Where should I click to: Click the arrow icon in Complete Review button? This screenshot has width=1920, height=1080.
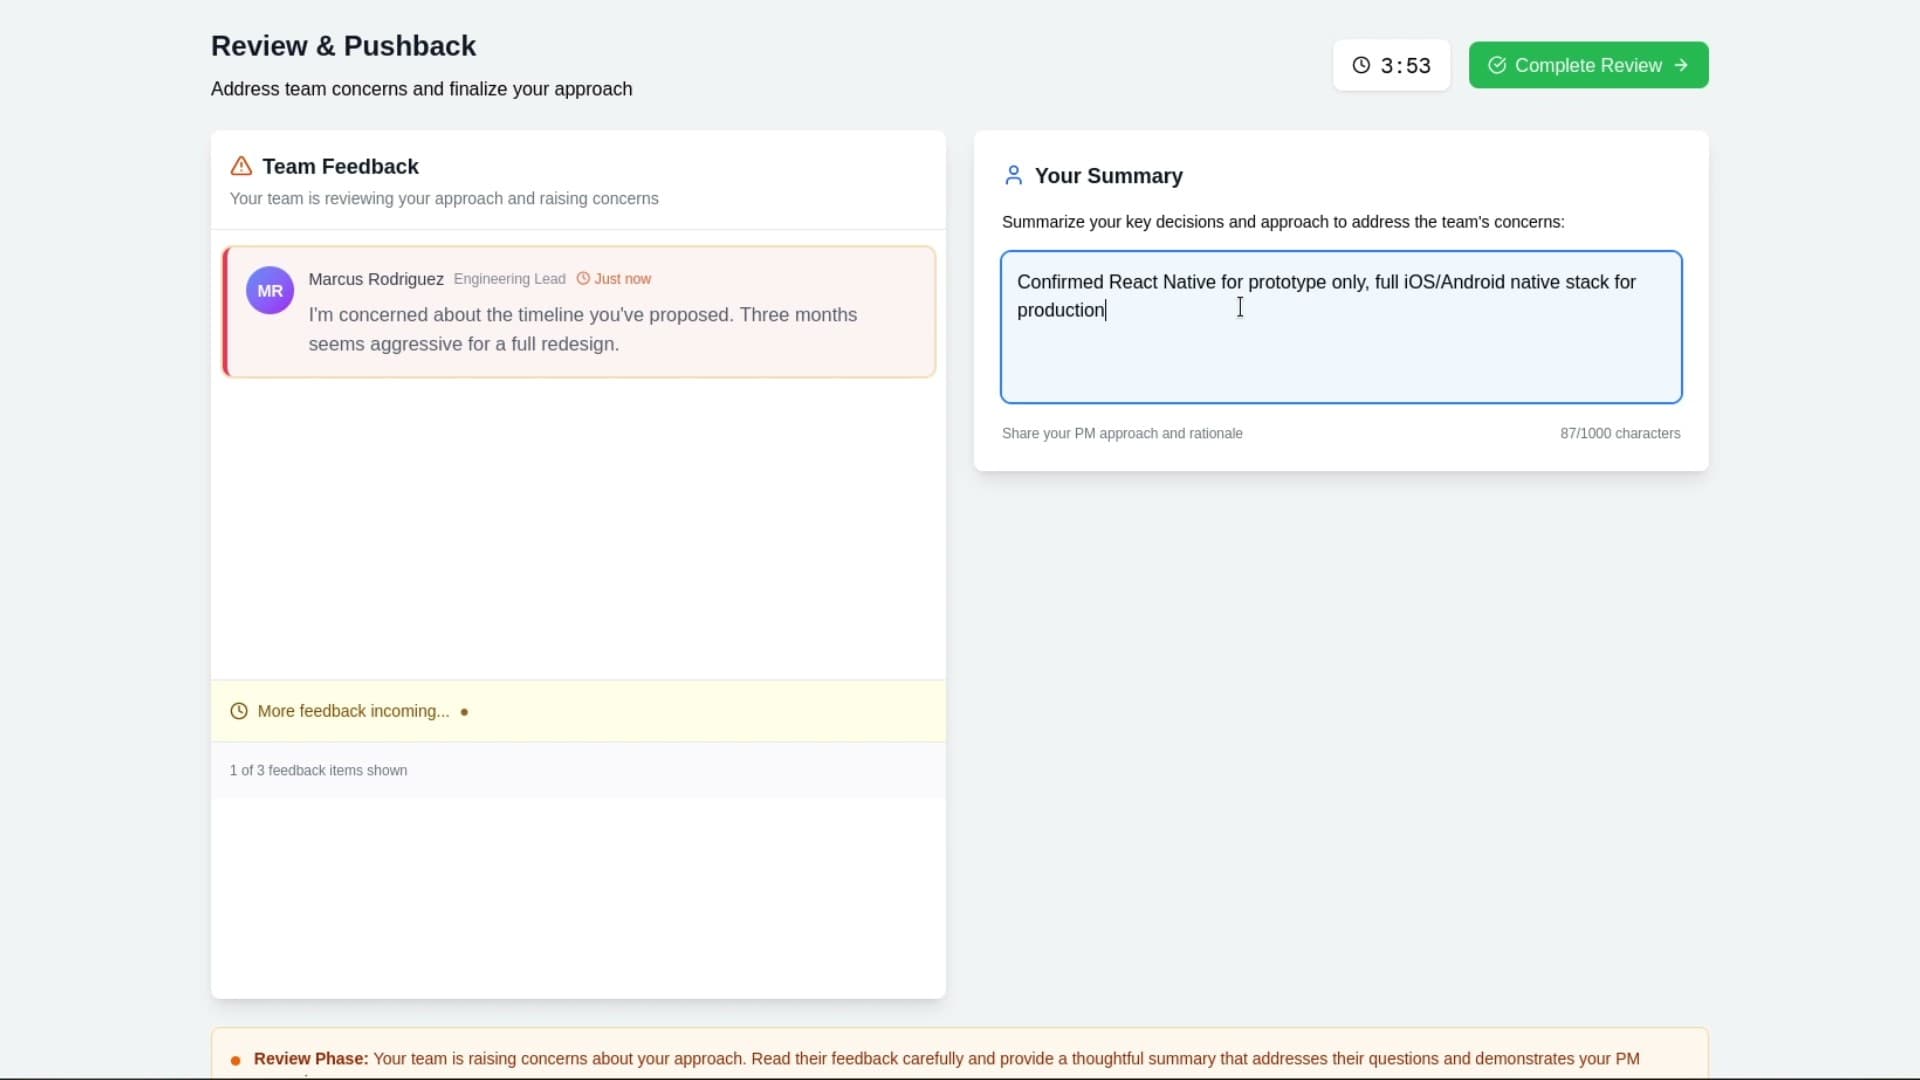click(1680, 65)
